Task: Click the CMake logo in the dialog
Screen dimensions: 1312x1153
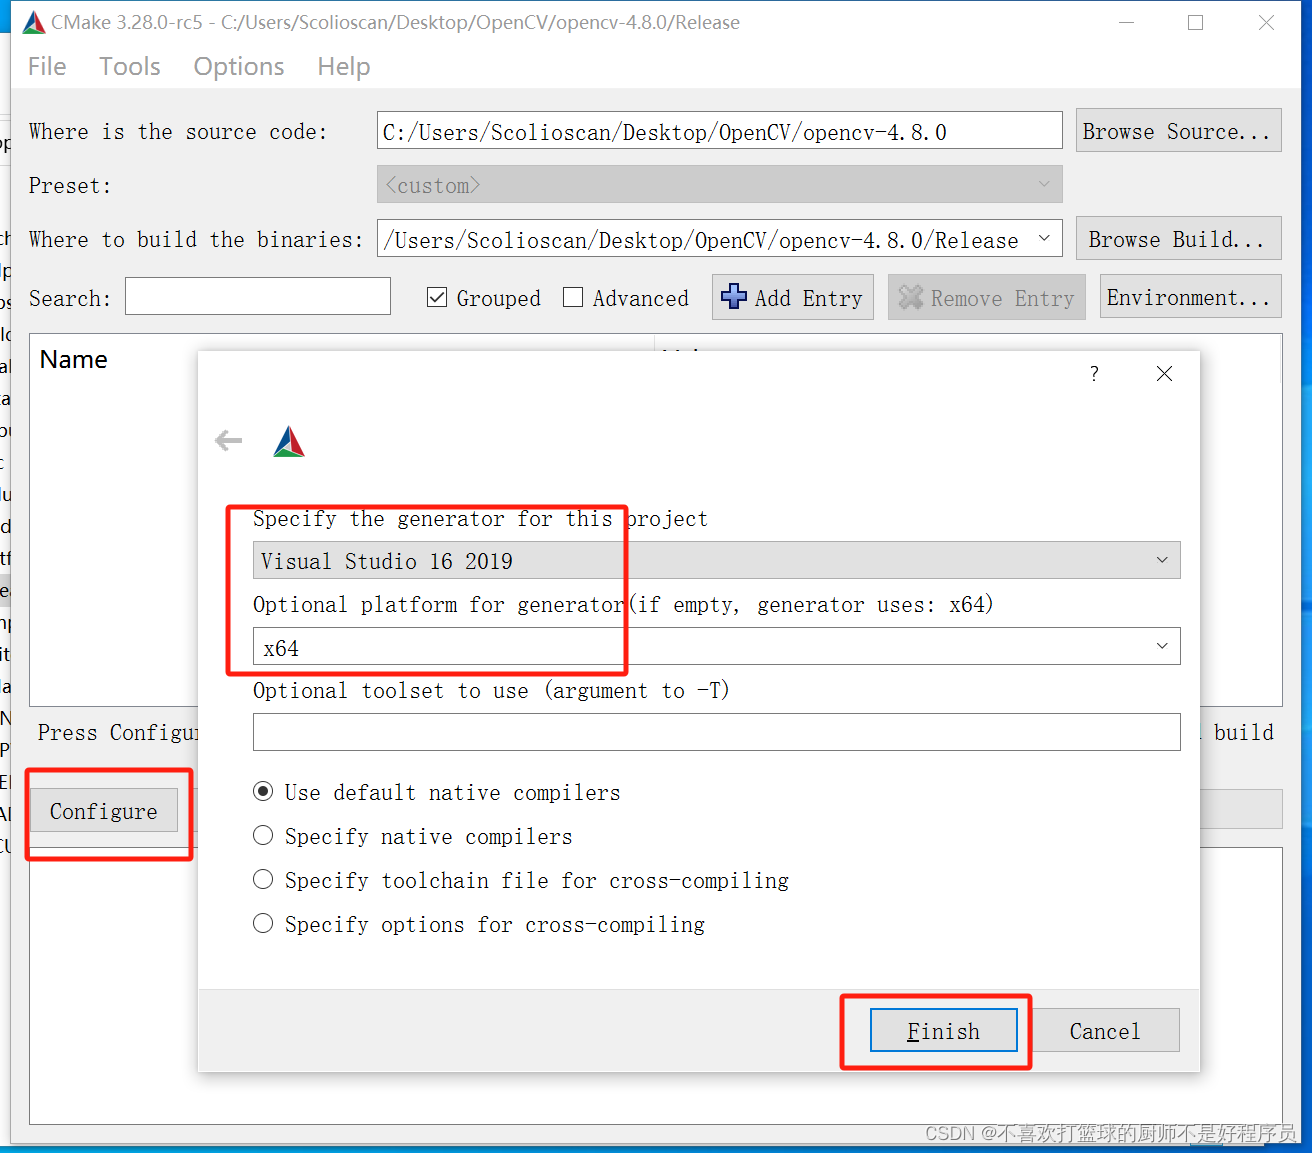Action: pyautogui.click(x=289, y=441)
